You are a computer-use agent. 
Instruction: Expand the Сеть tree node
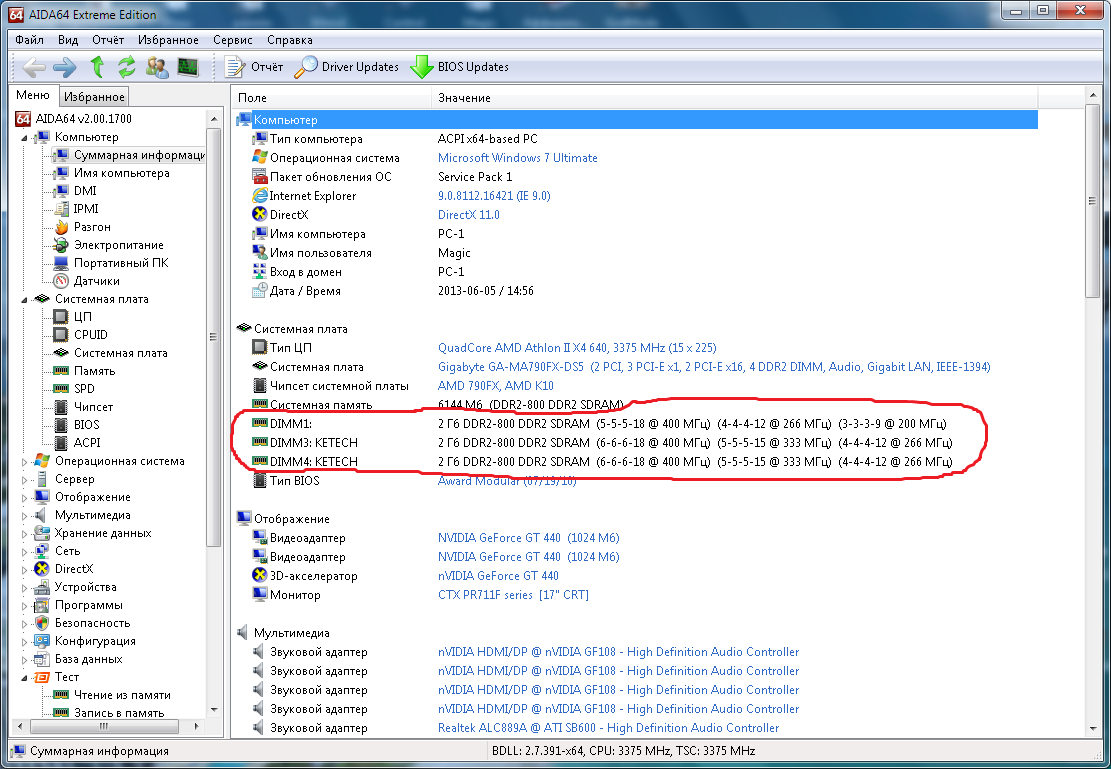pyautogui.click(x=24, y=551)
